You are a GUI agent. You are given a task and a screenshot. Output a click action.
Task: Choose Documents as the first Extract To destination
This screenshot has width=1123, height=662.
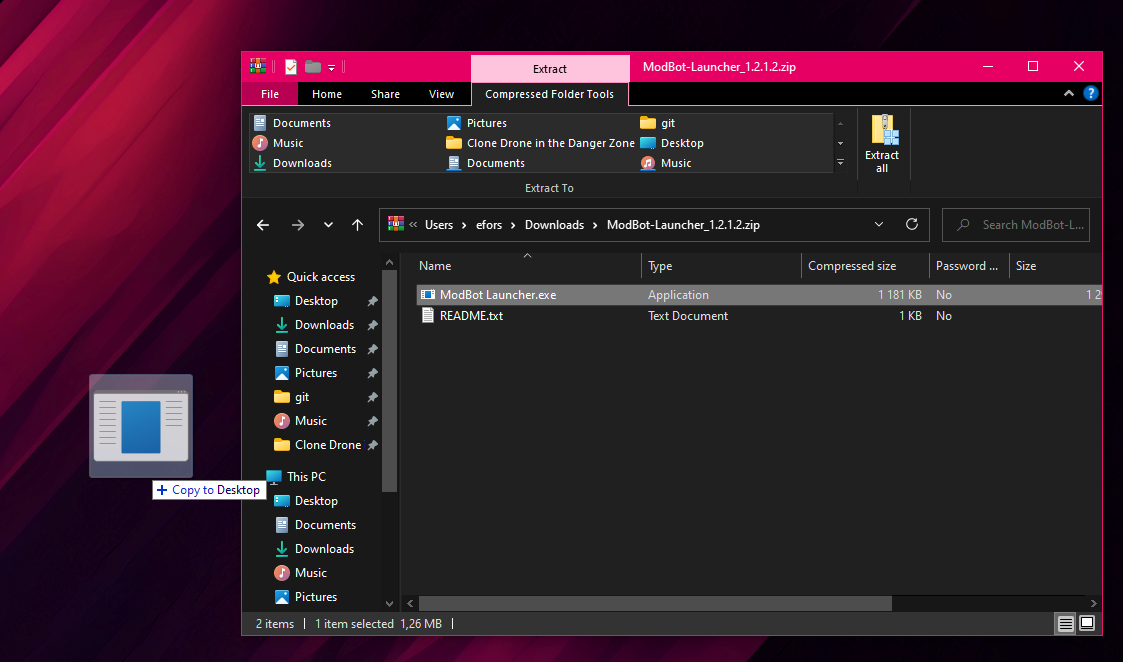pyautogui.click(x=292, y=123)
